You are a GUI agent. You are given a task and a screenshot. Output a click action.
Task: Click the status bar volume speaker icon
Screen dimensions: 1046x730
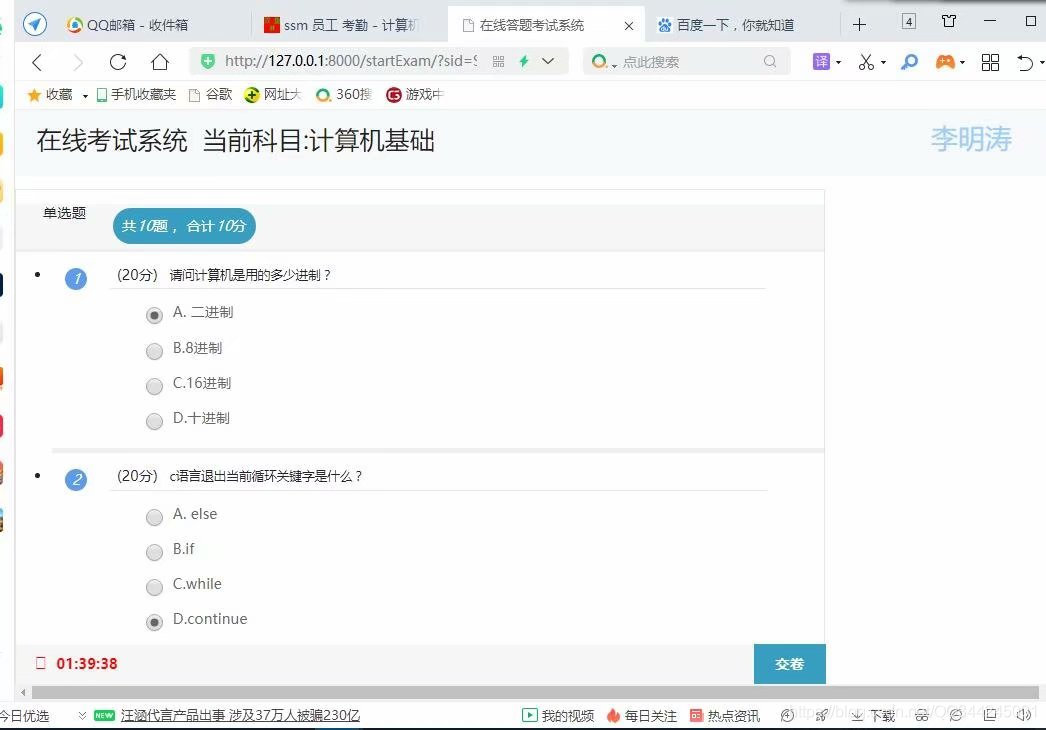click(x=1024, y=715)
